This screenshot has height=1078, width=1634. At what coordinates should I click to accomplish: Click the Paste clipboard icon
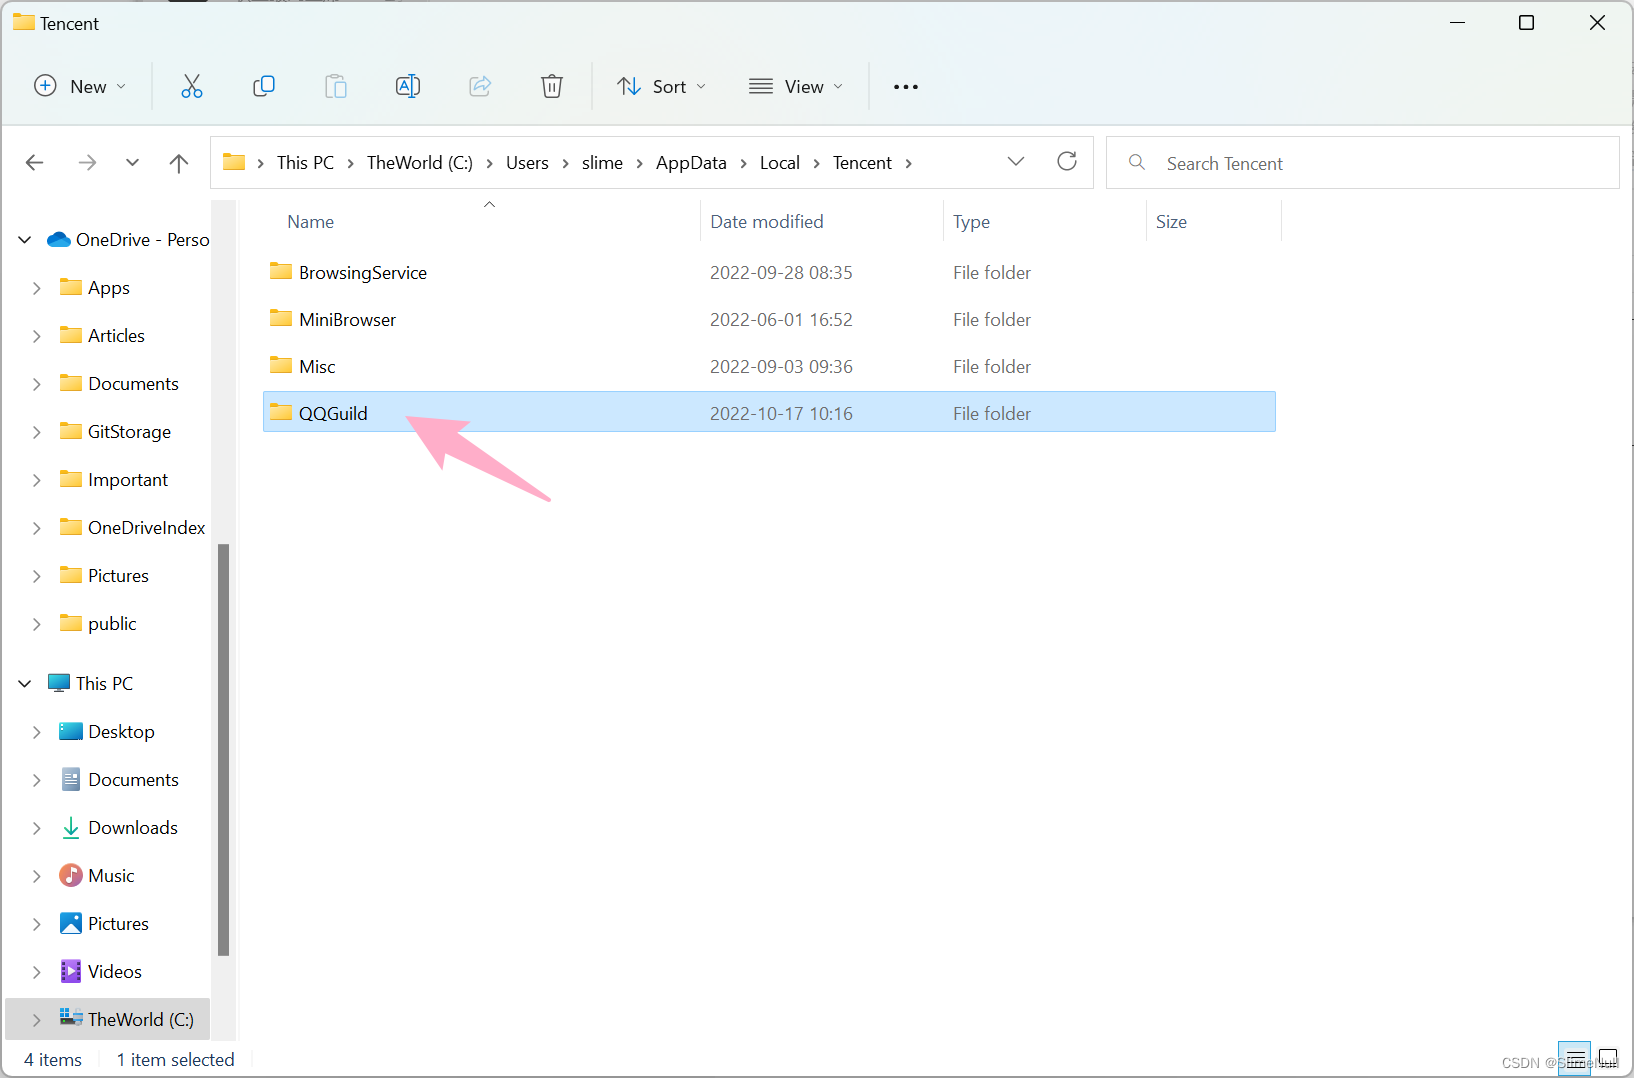coord(336,87)
